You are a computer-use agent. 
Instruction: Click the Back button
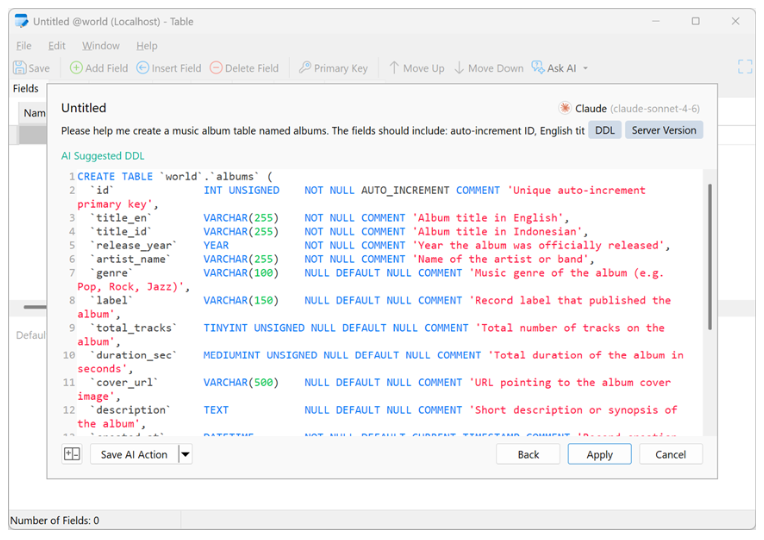(528, 454)
